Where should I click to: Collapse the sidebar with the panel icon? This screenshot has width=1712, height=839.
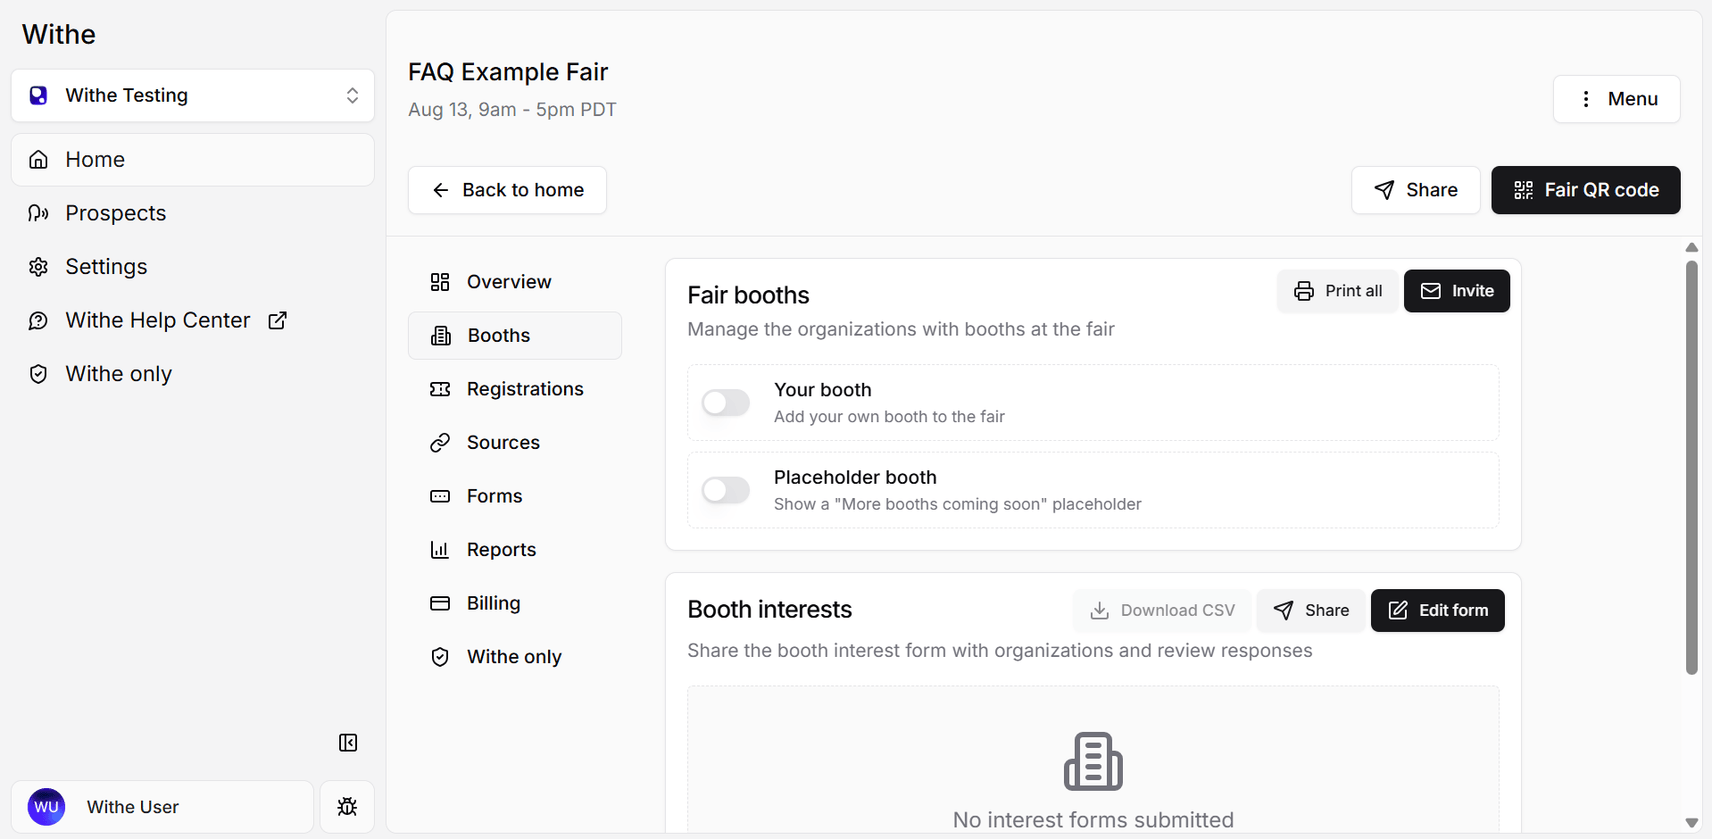(x=348, y=743)
